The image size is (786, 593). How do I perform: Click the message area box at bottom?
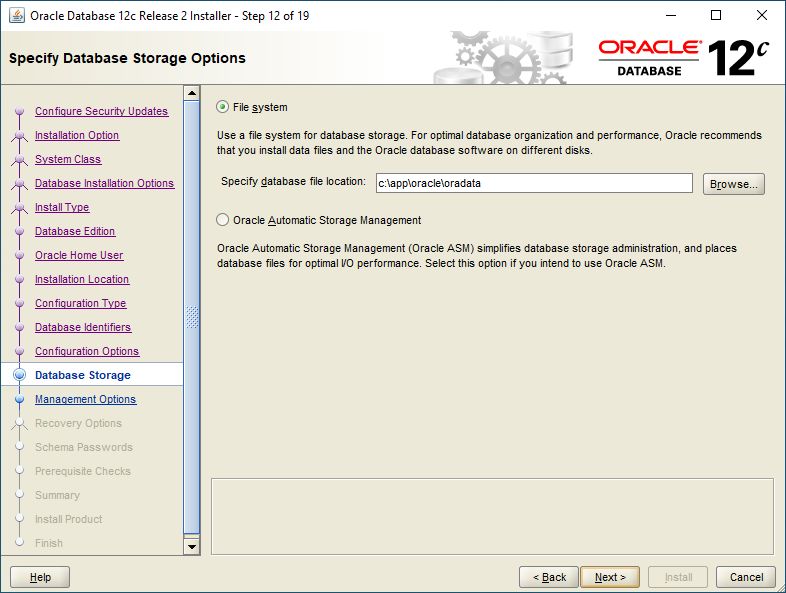click(492, 516)
